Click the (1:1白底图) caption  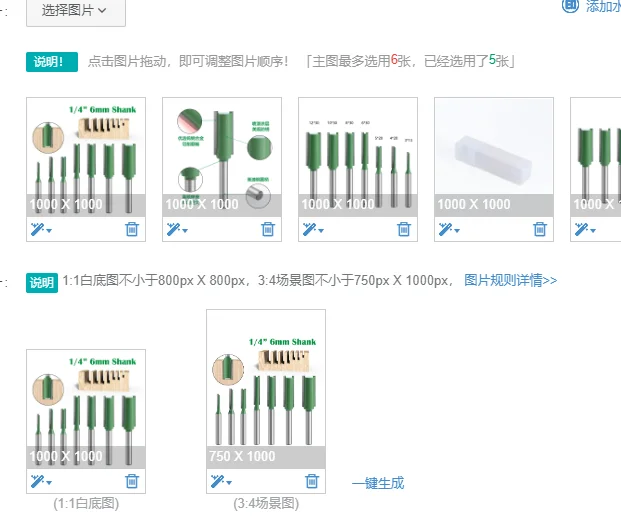(x=86, y=504)
